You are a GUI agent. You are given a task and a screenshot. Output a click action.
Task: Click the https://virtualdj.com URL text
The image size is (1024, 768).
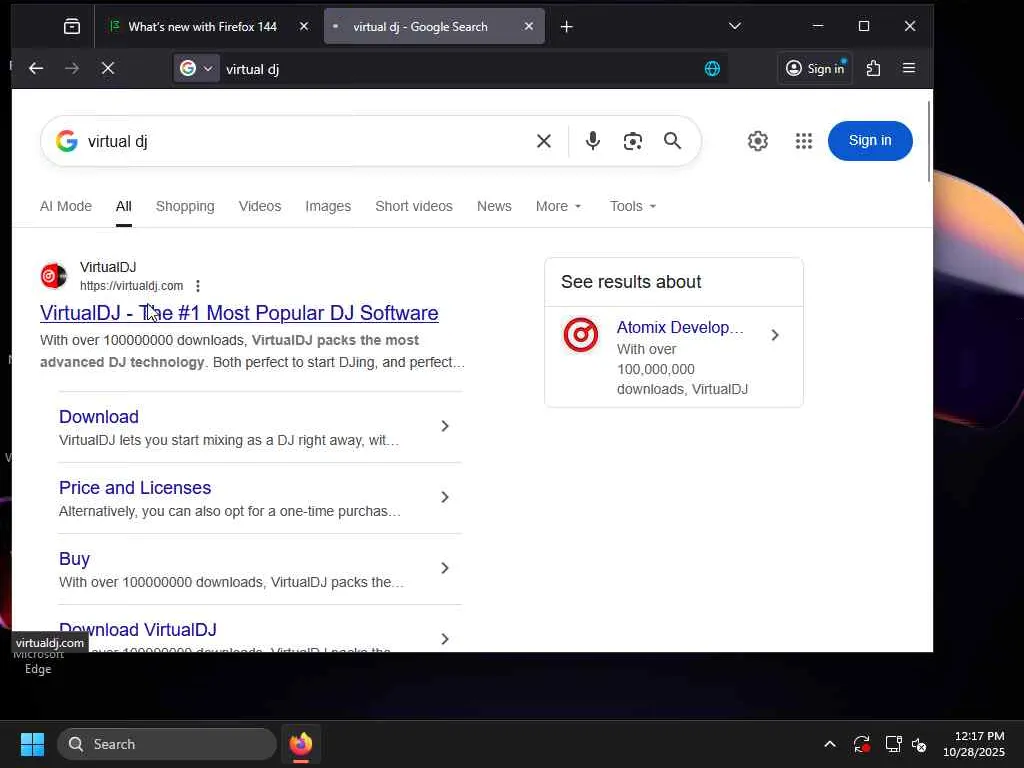(x=131, y=286)
